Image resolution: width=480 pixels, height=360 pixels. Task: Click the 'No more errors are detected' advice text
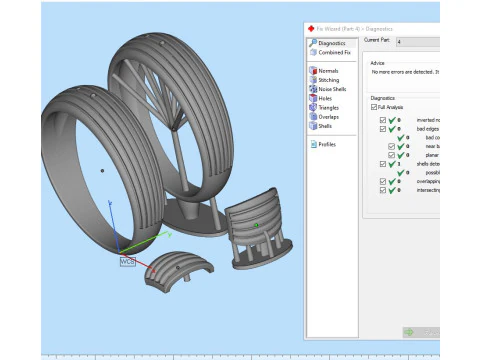[x=405, y=72]
